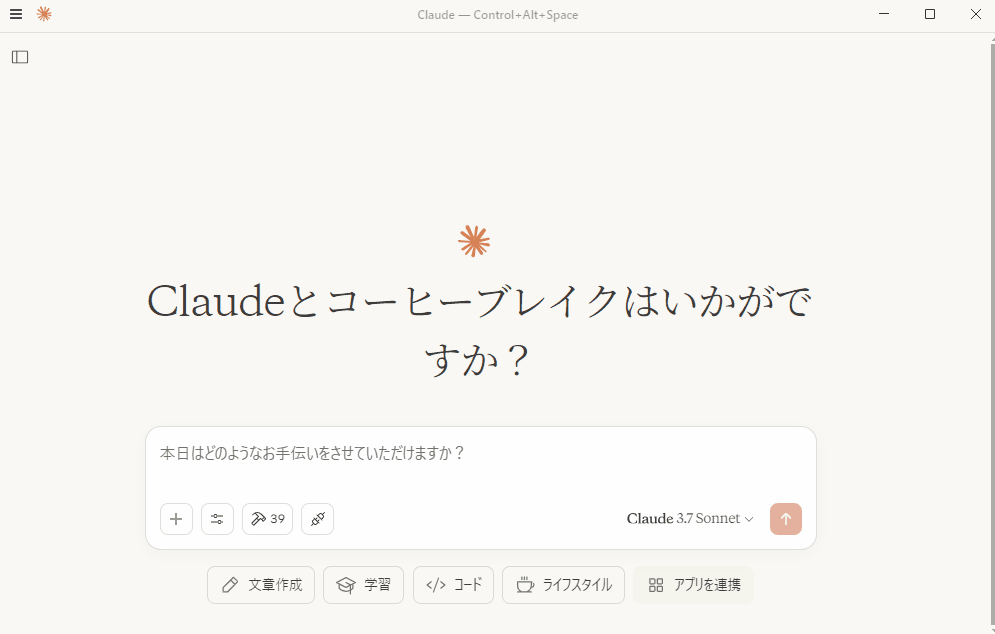The image size is (995, 634).
Task: Click the アプリを連携 button
Action: (x=693, y=584)
